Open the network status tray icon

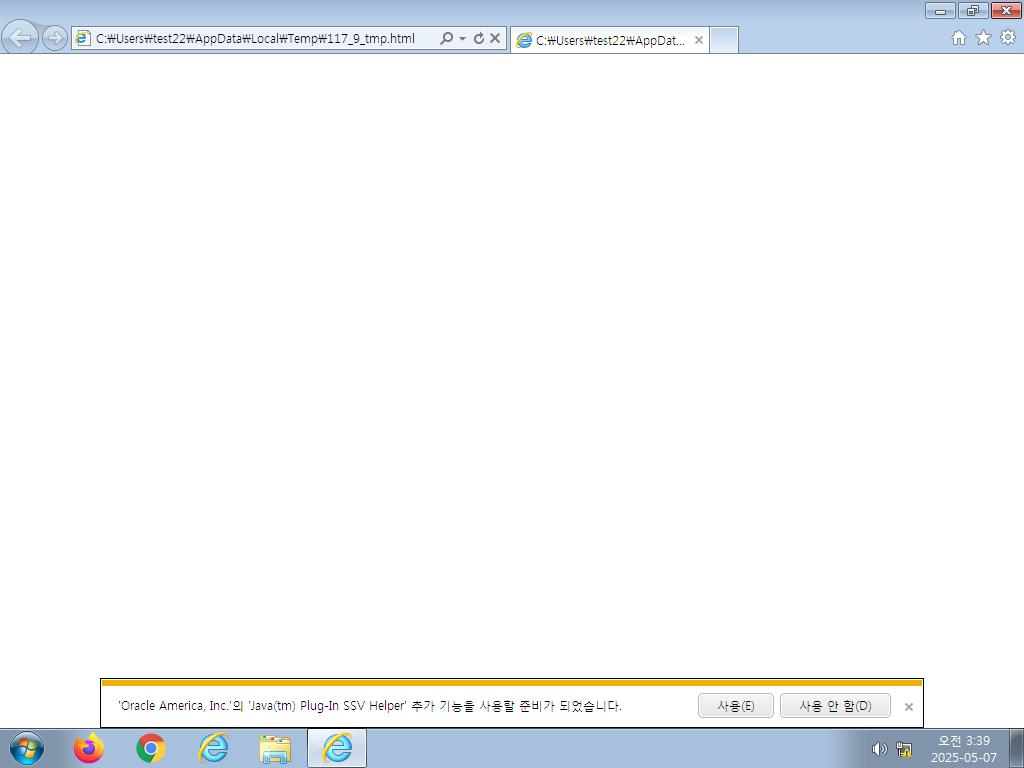click(904, 749)
